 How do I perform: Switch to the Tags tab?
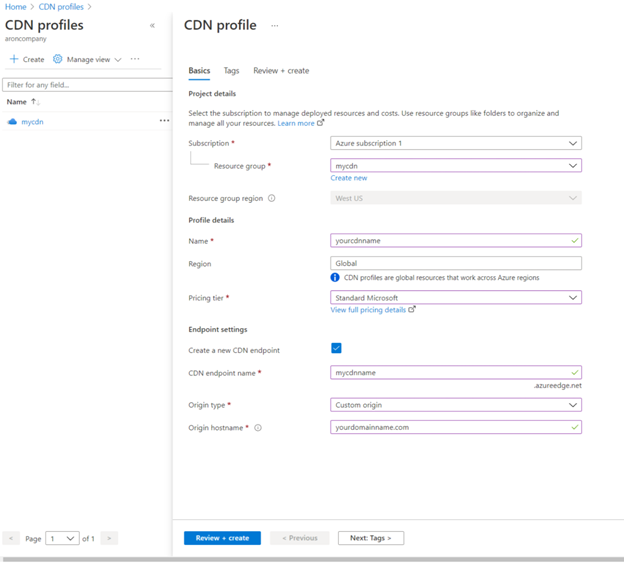231,71
